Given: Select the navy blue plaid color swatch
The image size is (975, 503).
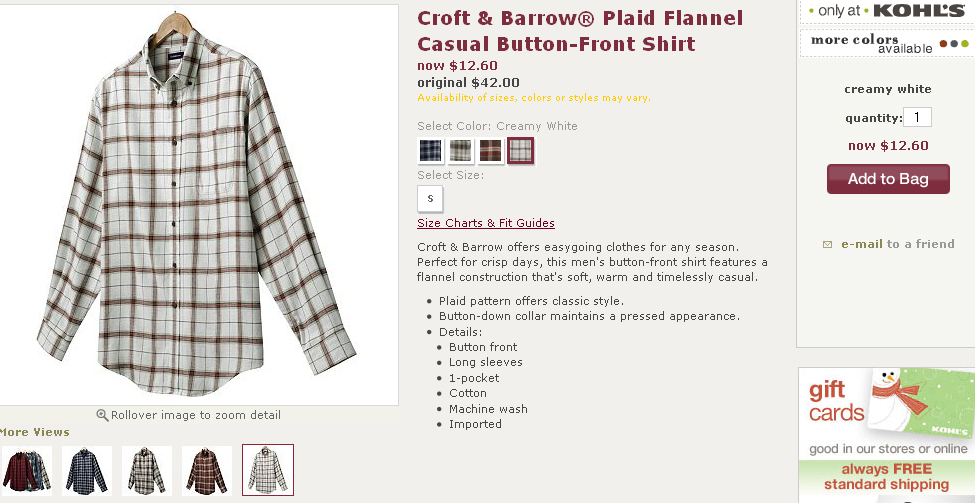Looking at the screenshot, I should pos(430,151).
